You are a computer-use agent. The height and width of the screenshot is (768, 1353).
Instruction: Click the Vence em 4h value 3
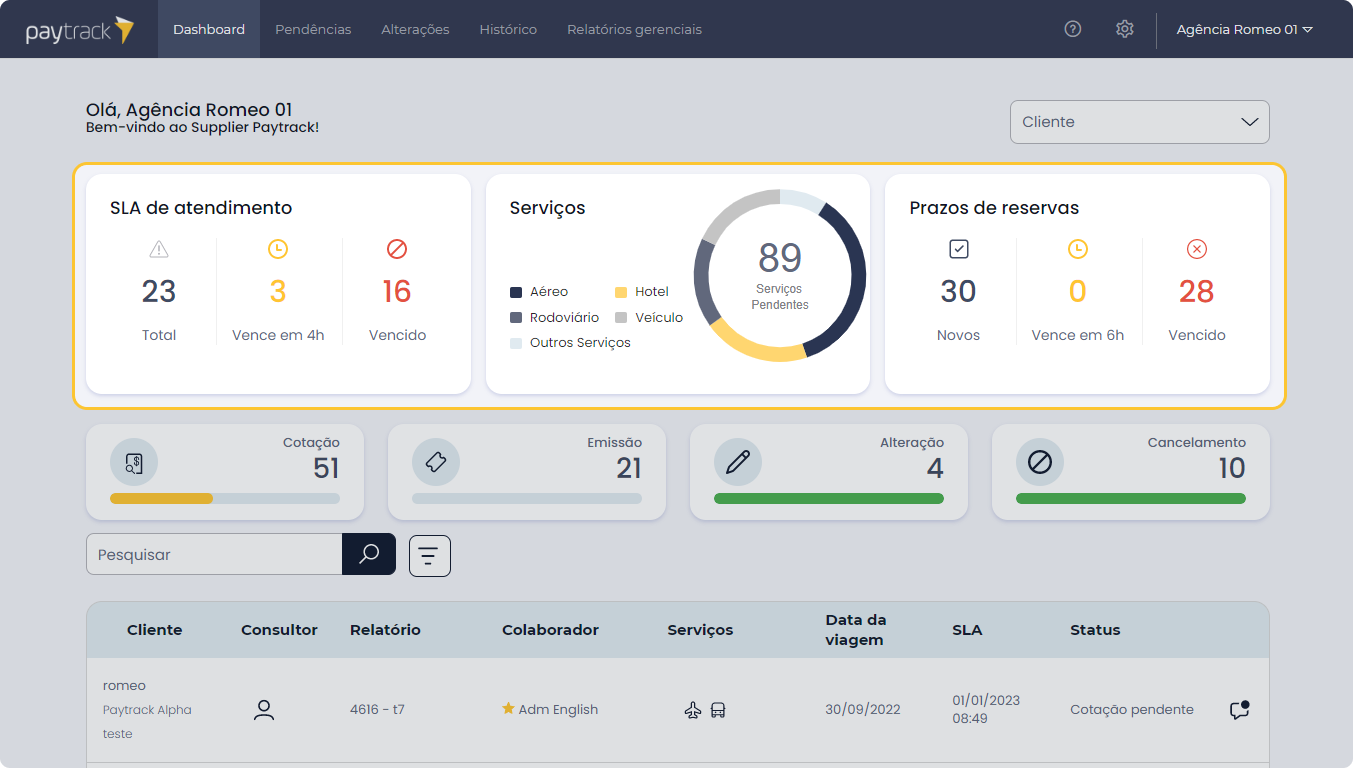point(278,291)
